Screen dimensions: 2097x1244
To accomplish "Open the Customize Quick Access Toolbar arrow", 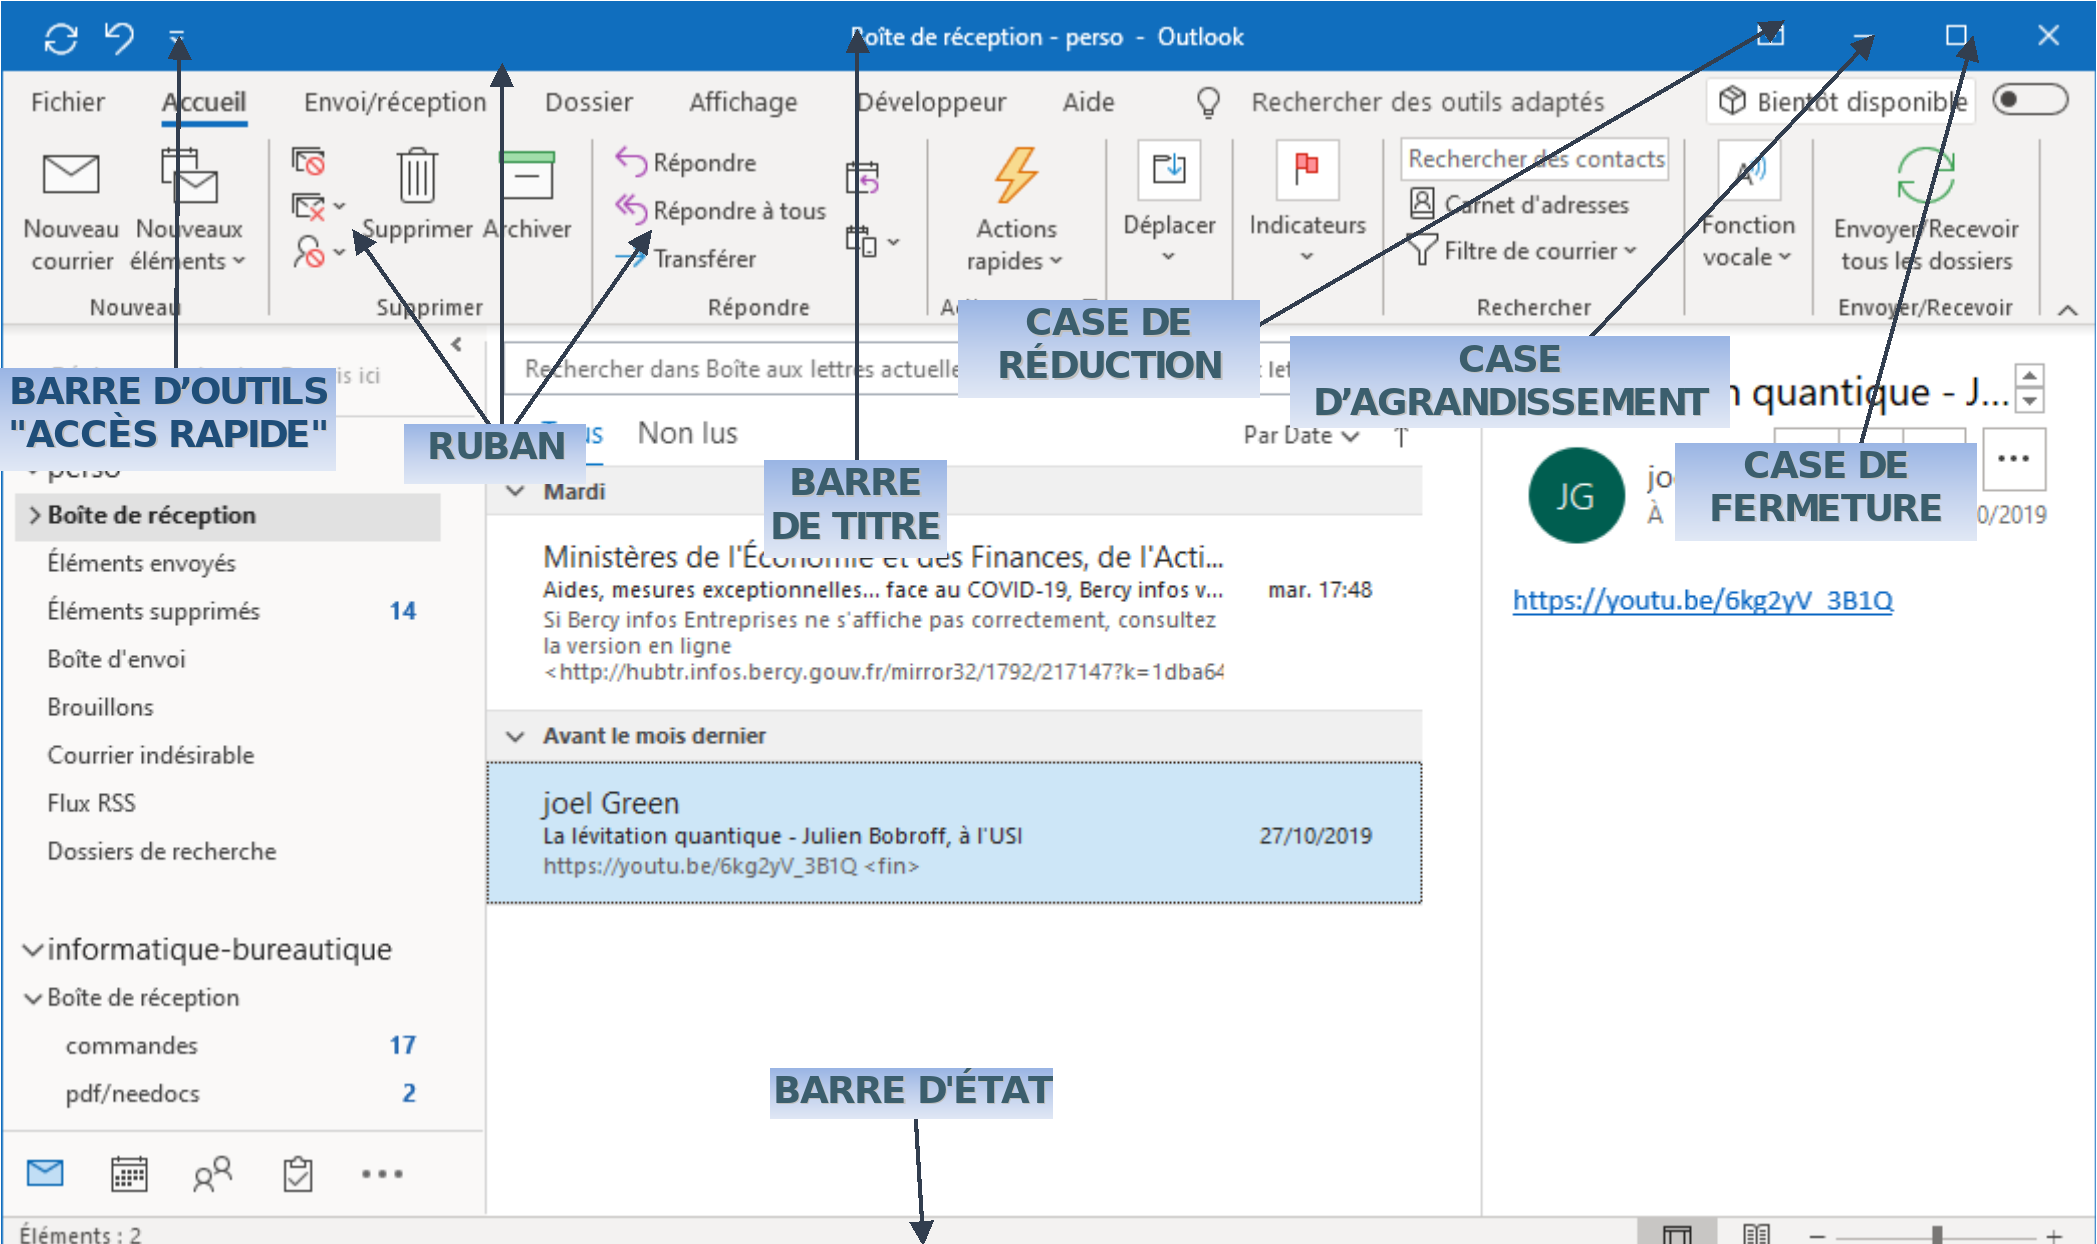I will (177, 38).
